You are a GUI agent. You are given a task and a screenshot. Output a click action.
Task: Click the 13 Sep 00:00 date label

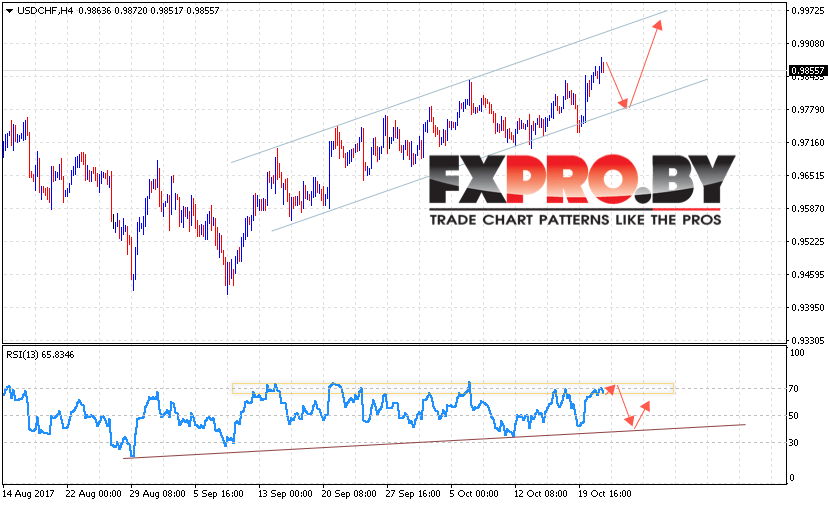tap(285, 494)
